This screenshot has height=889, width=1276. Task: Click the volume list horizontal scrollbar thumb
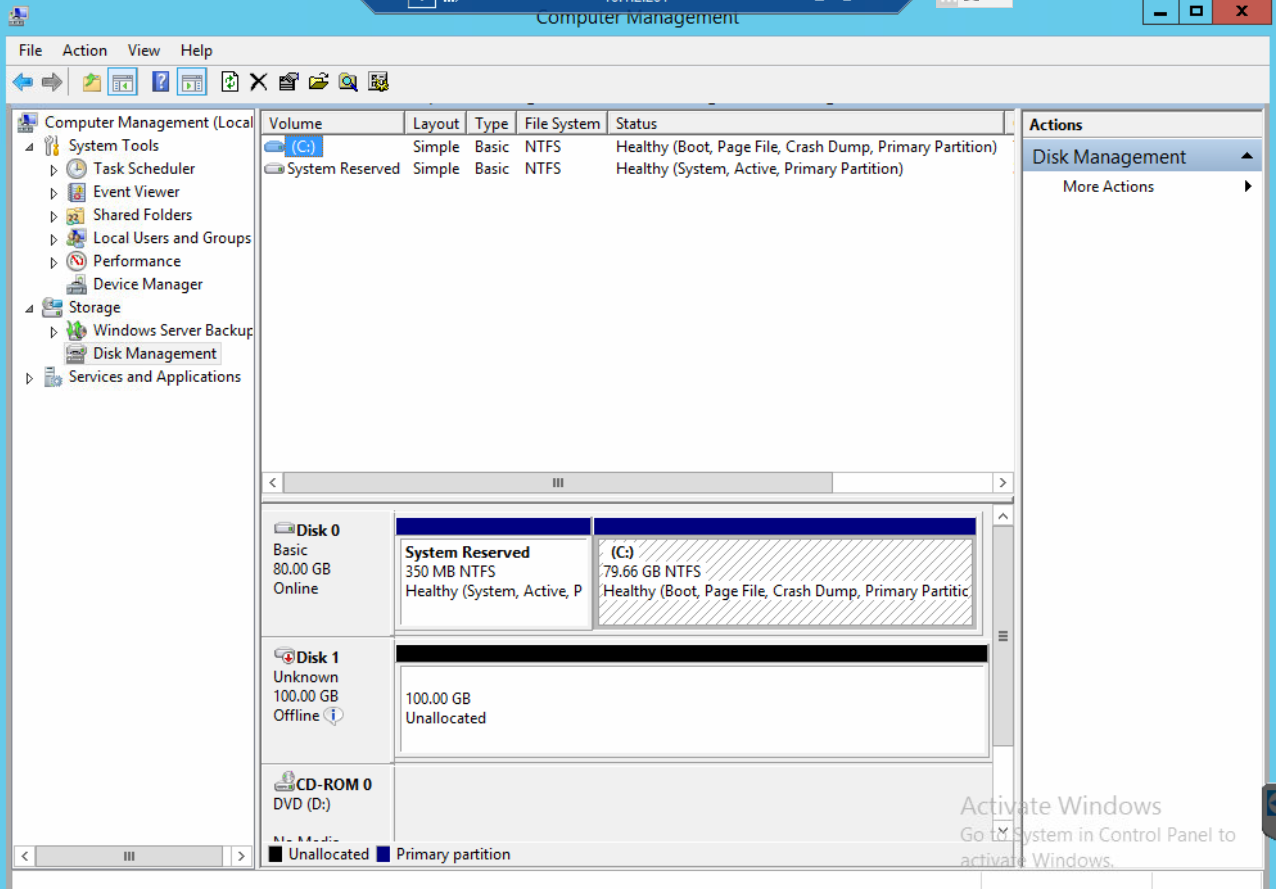557,482
